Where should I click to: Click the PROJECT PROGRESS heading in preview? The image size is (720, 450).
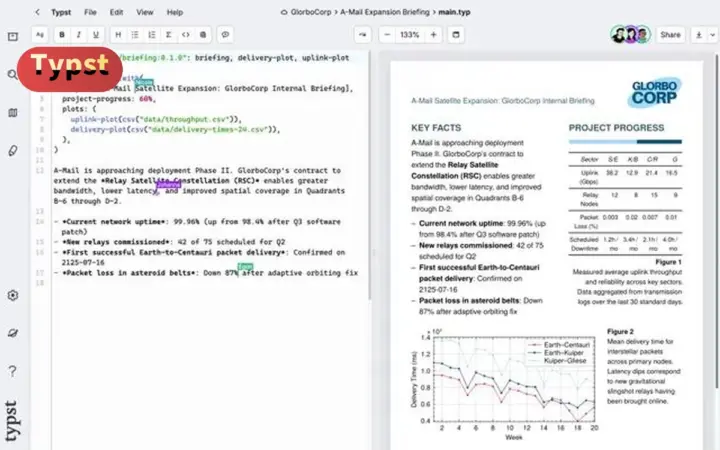tap(616, 128)
